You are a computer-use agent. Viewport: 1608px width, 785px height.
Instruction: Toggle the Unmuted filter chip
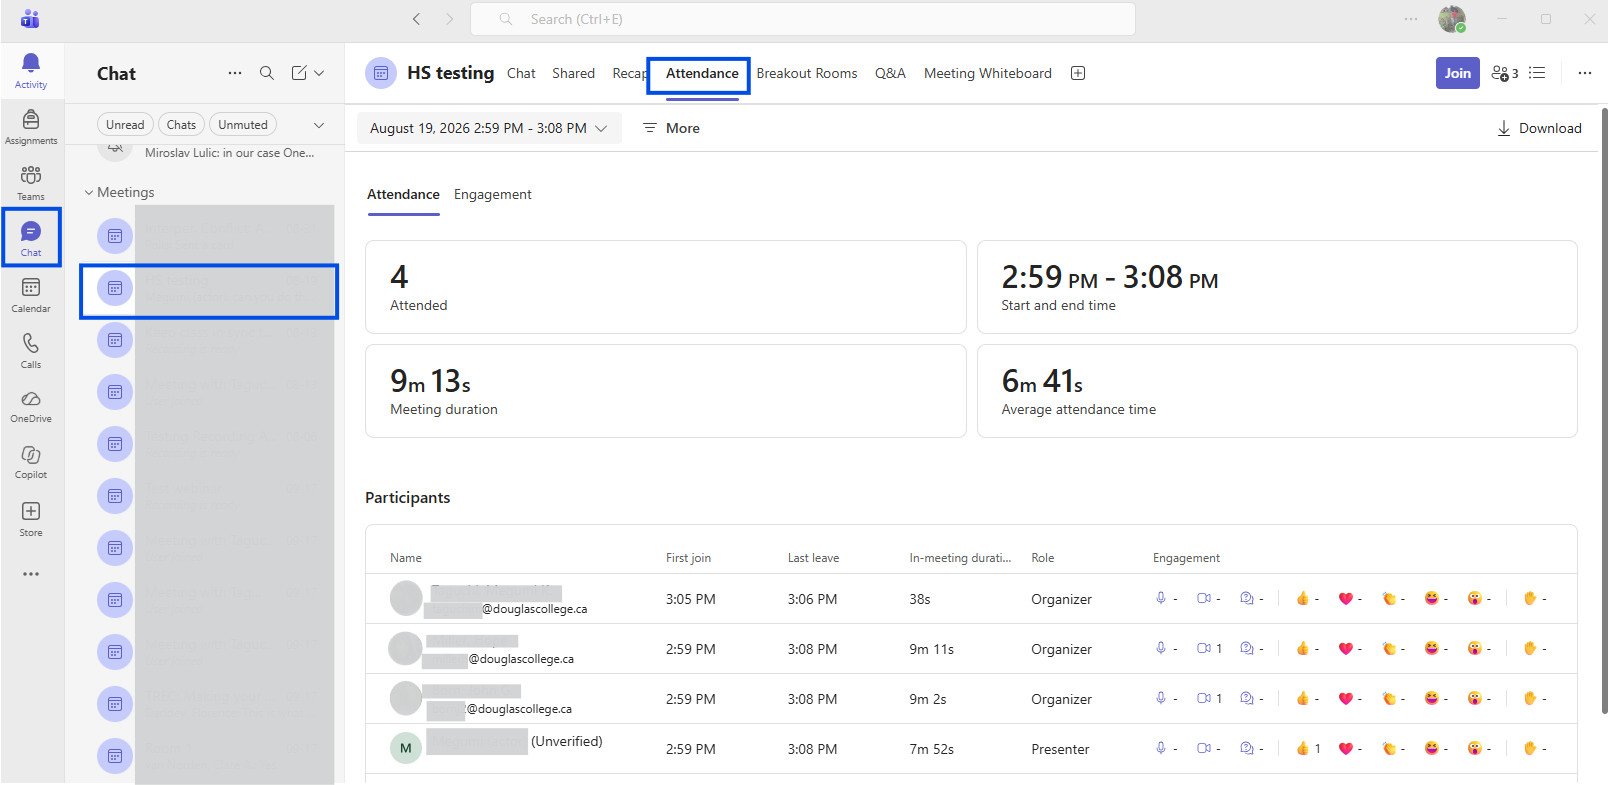point(243,125)
